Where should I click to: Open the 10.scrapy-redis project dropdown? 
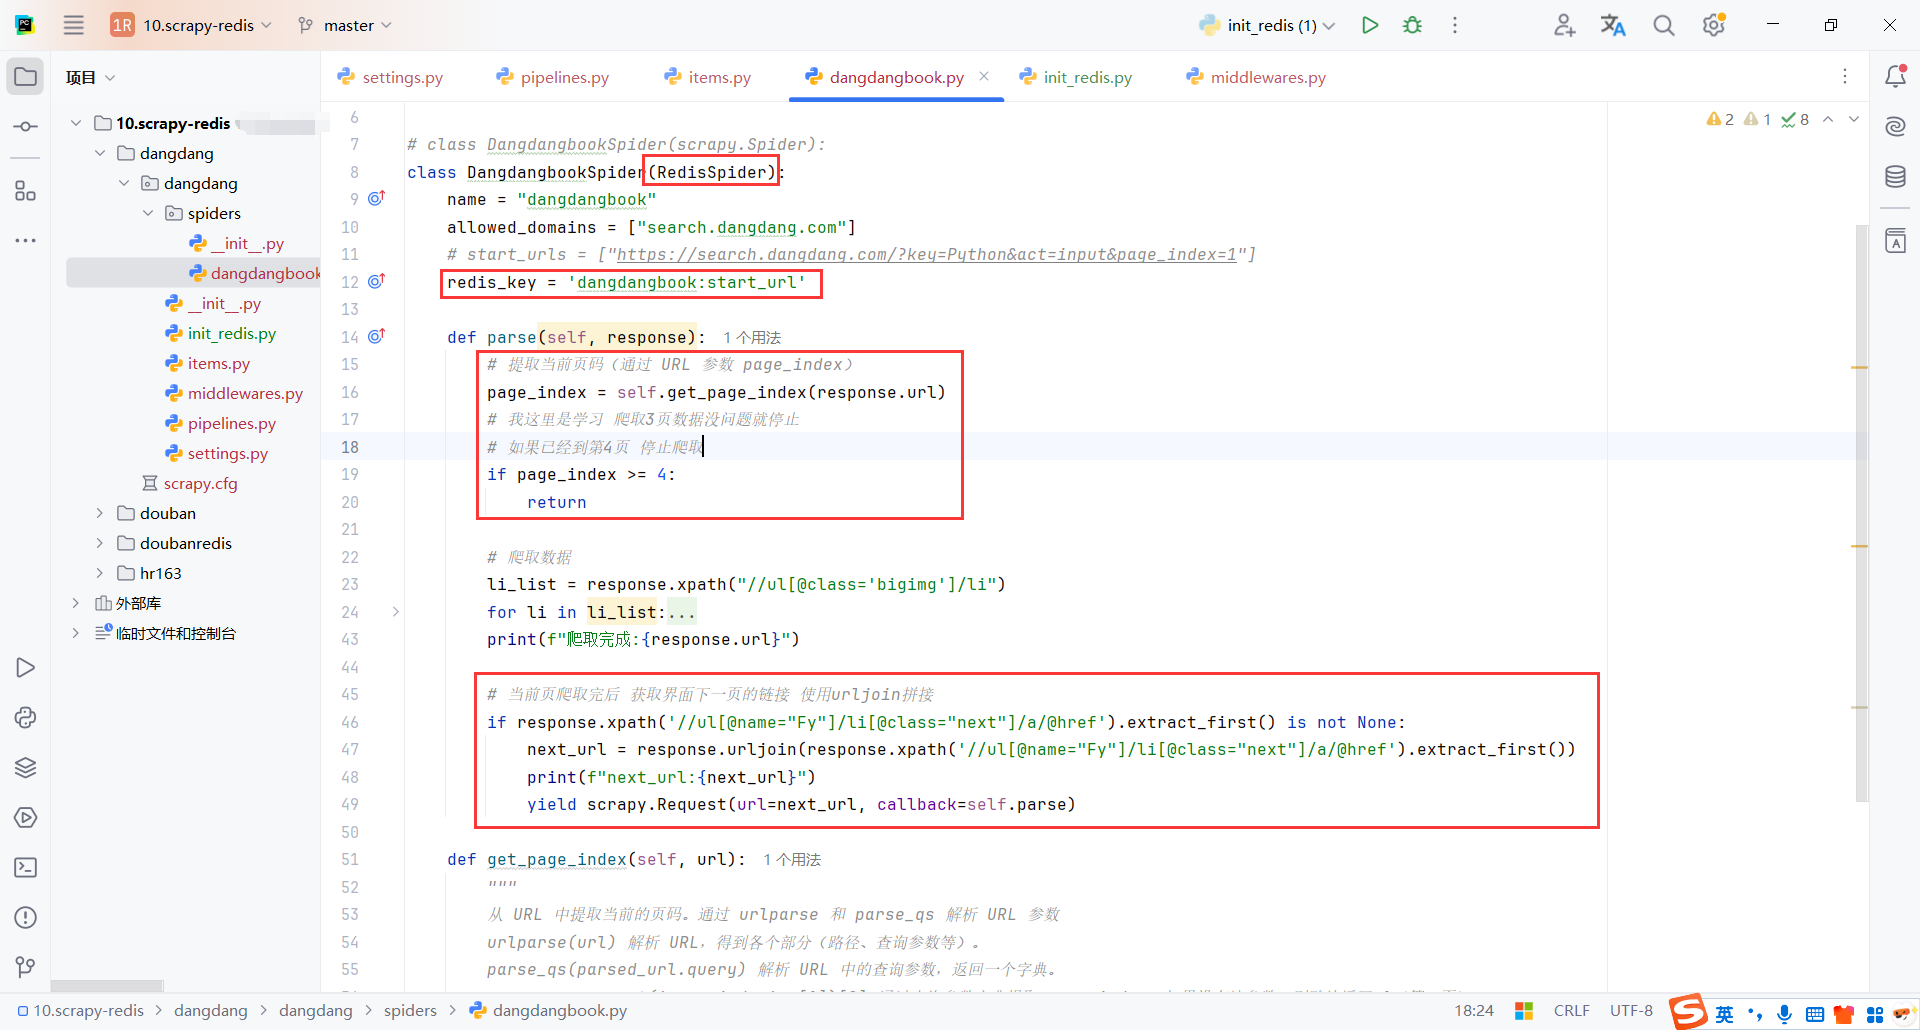coord(191,25)
